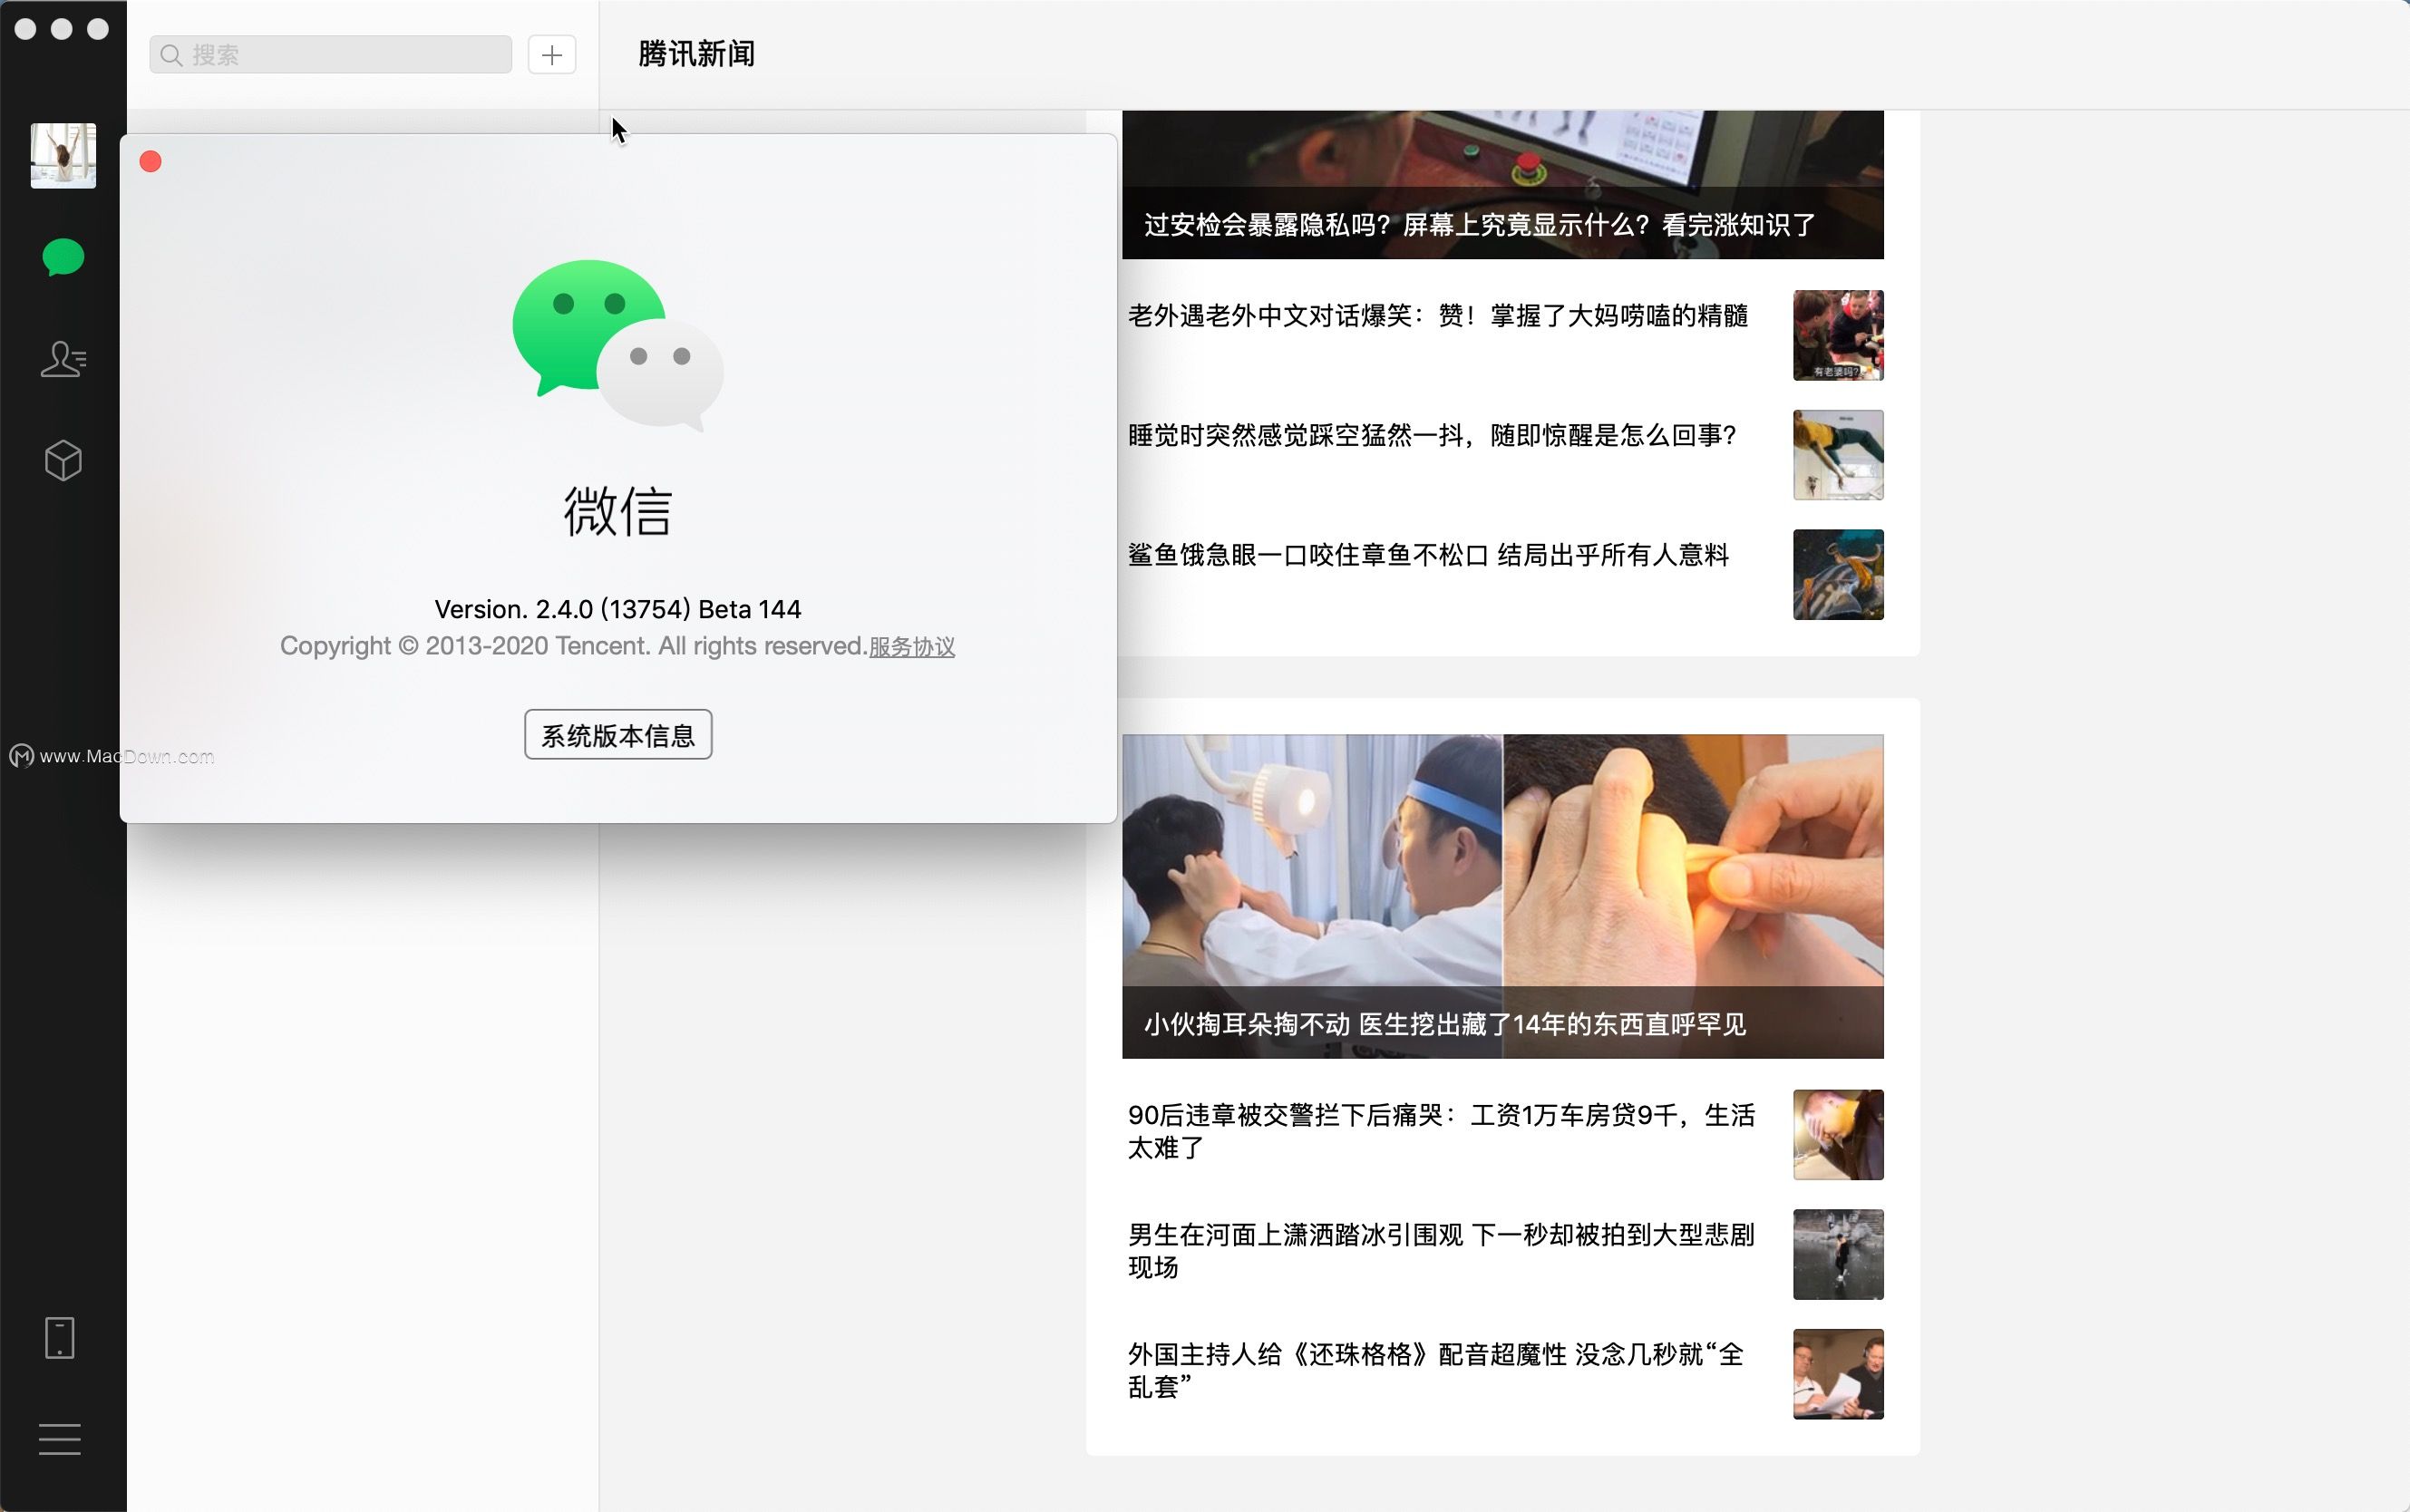Open the Favorites cube icon

pyautogui.click(x=63, y=461)
